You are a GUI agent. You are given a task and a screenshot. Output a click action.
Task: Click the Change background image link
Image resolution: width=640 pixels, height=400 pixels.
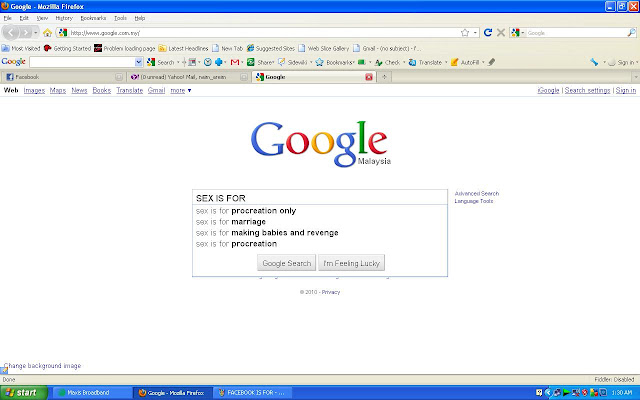click(42, 366)
